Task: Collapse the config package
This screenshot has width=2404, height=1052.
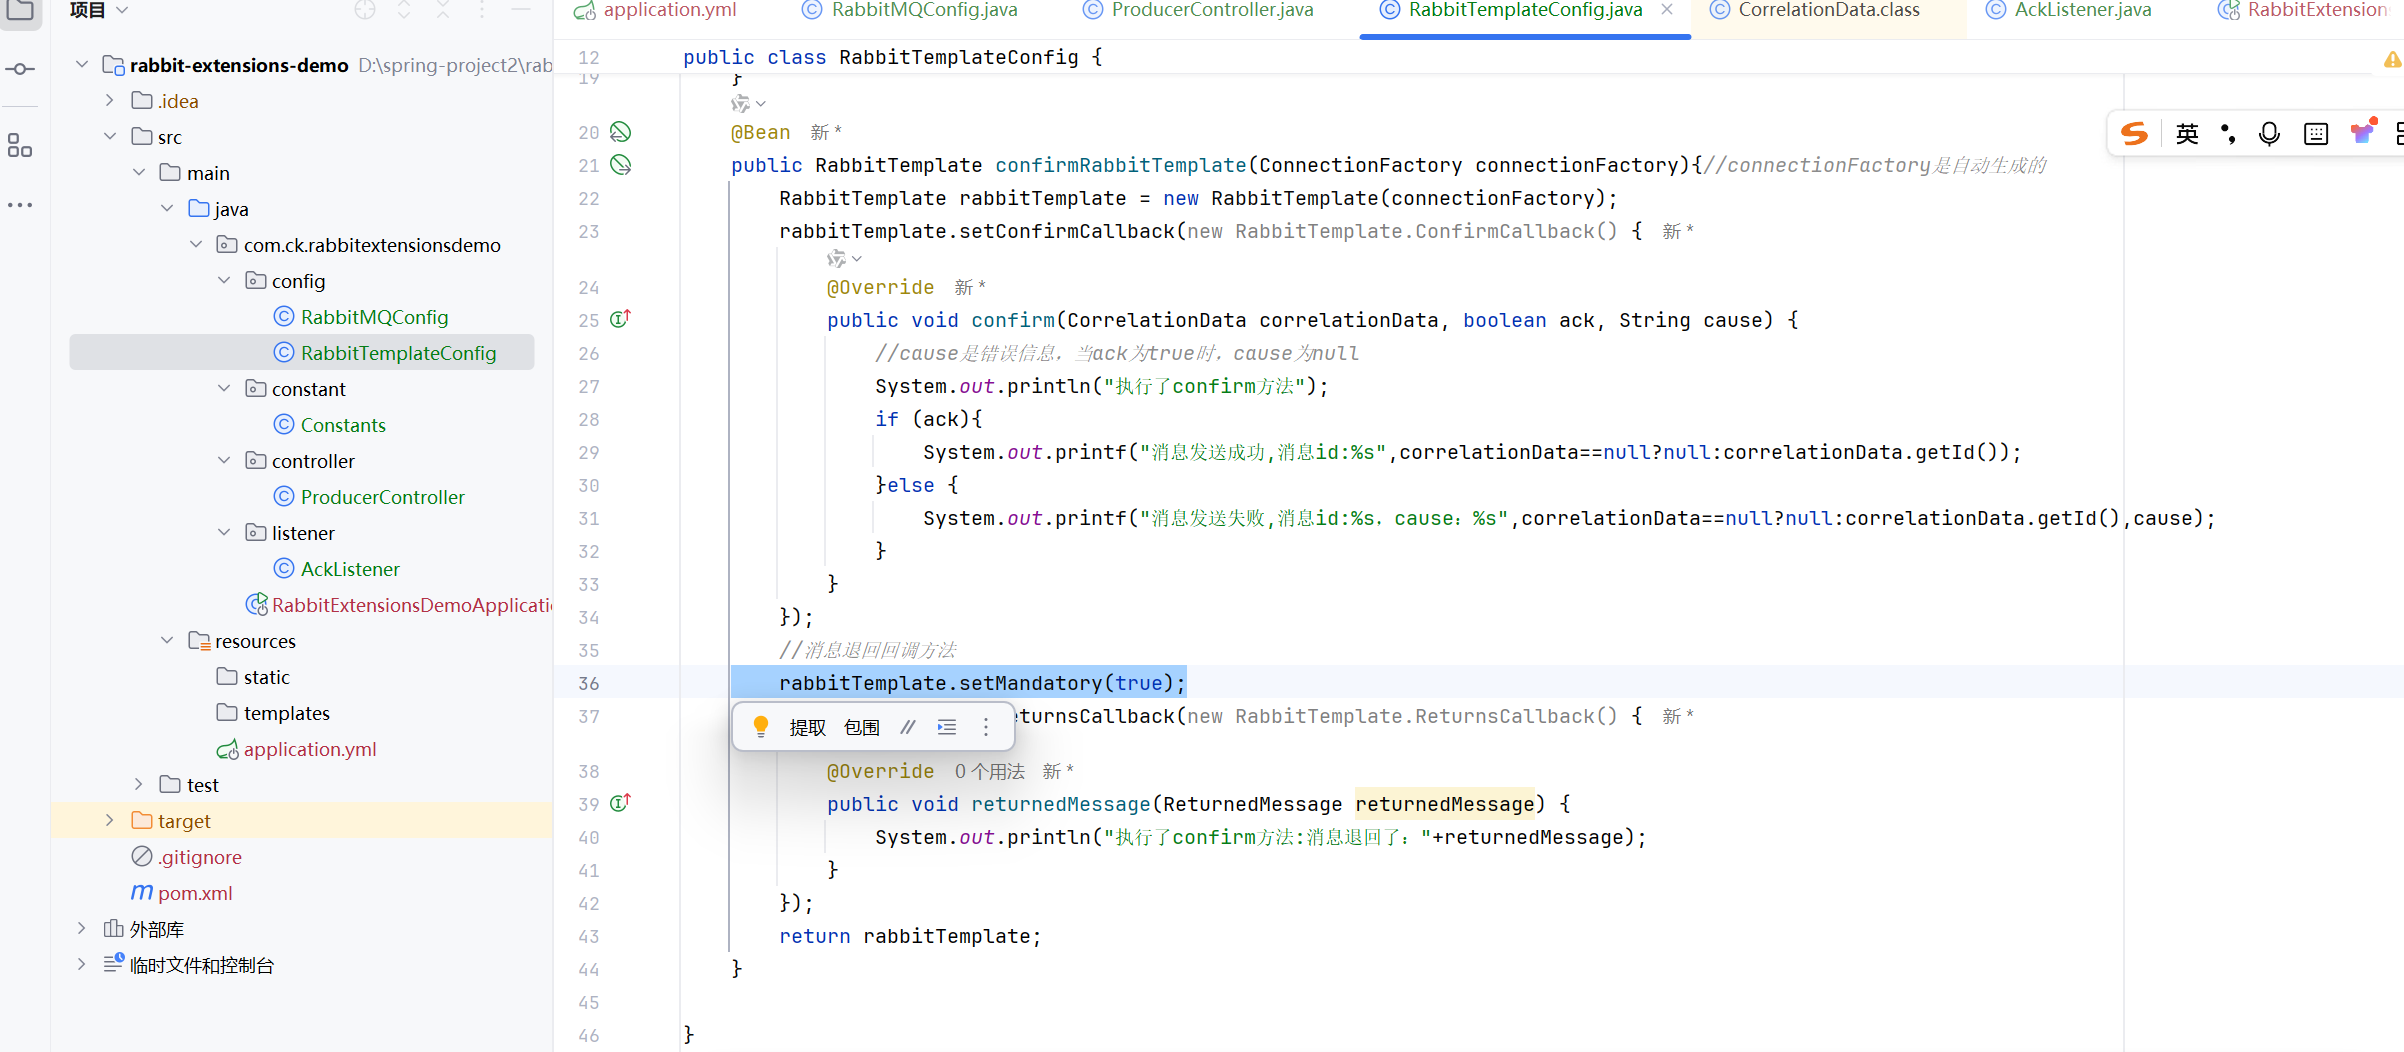Action: click(x=224, y=280)
